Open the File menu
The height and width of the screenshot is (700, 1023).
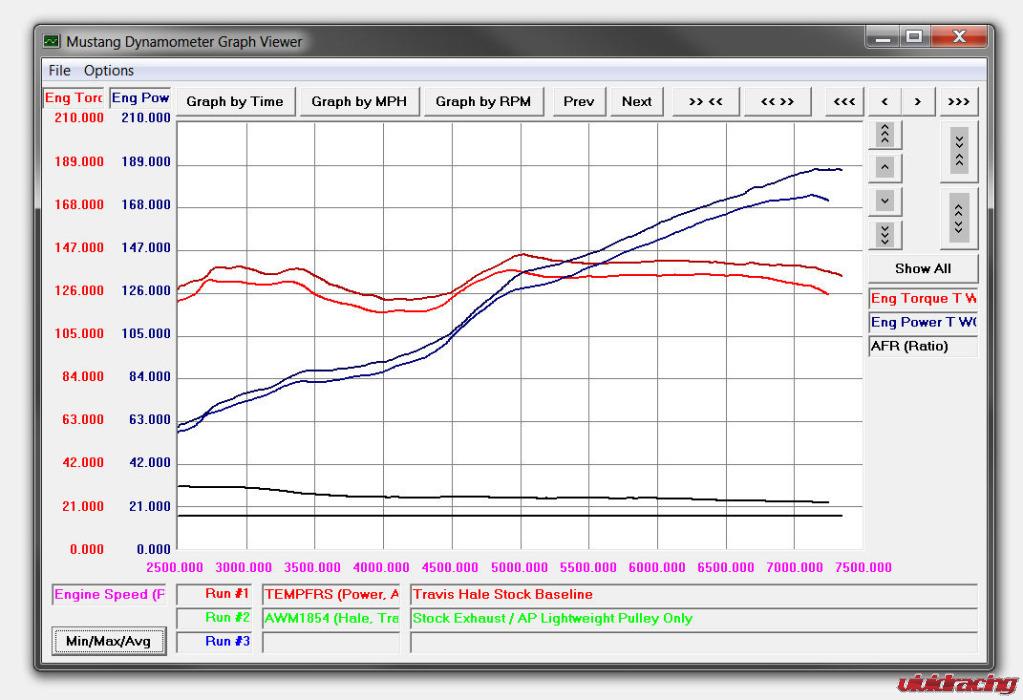[60, 71]
